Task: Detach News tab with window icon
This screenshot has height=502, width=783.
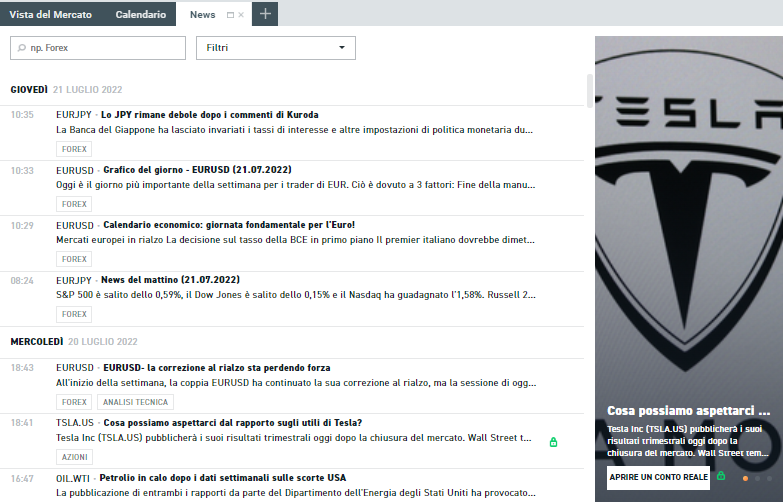Action: pos(230,15)
